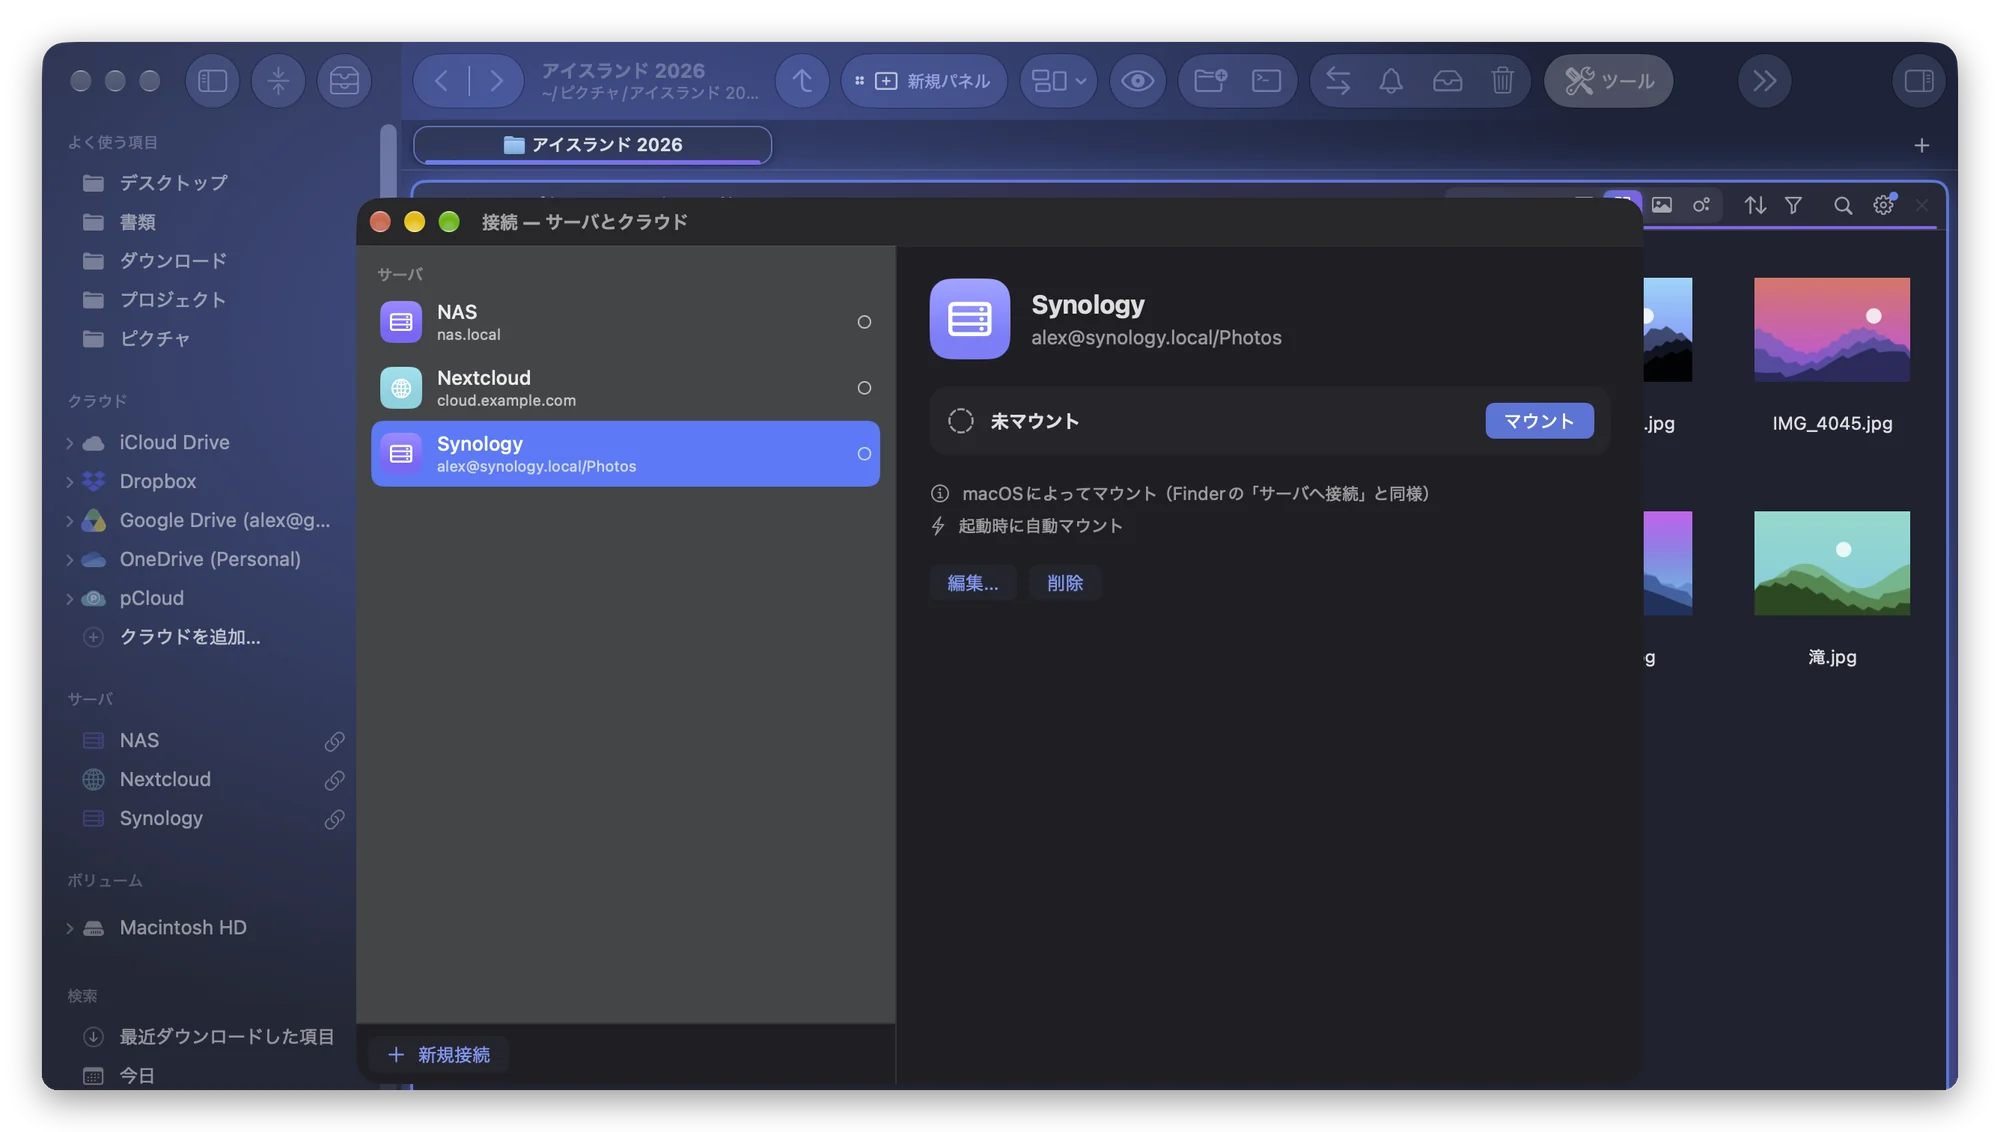The height and width of the screenshot is (1132, 2000).
Task: Go back in folder history
Action: (x=441, y=81)
